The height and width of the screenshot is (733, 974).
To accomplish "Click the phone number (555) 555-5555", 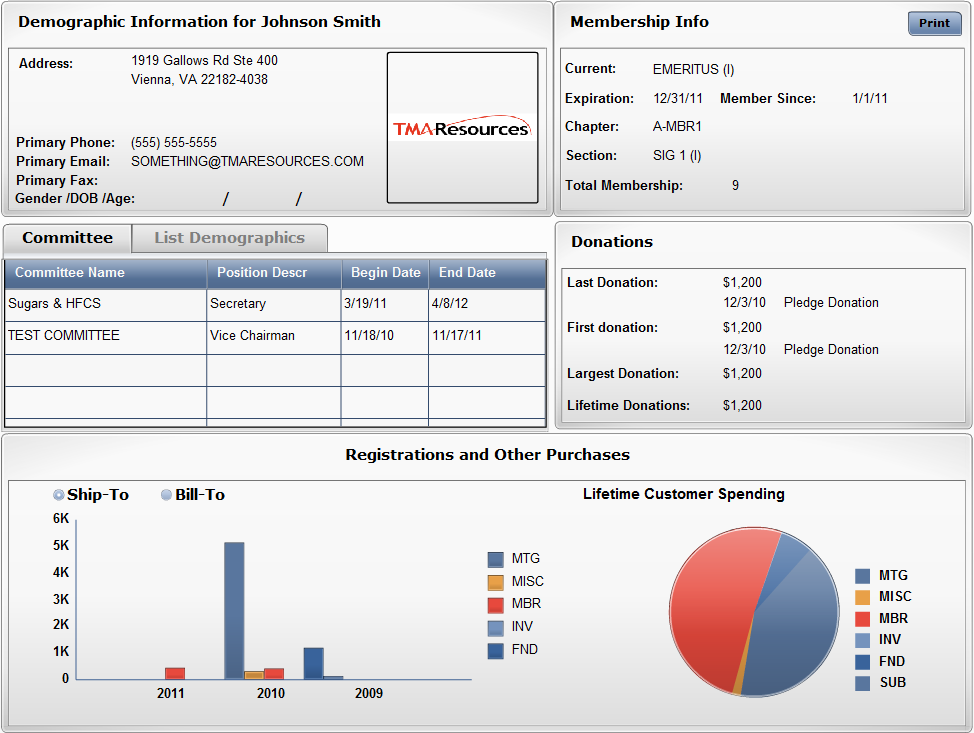I will 174,143.
